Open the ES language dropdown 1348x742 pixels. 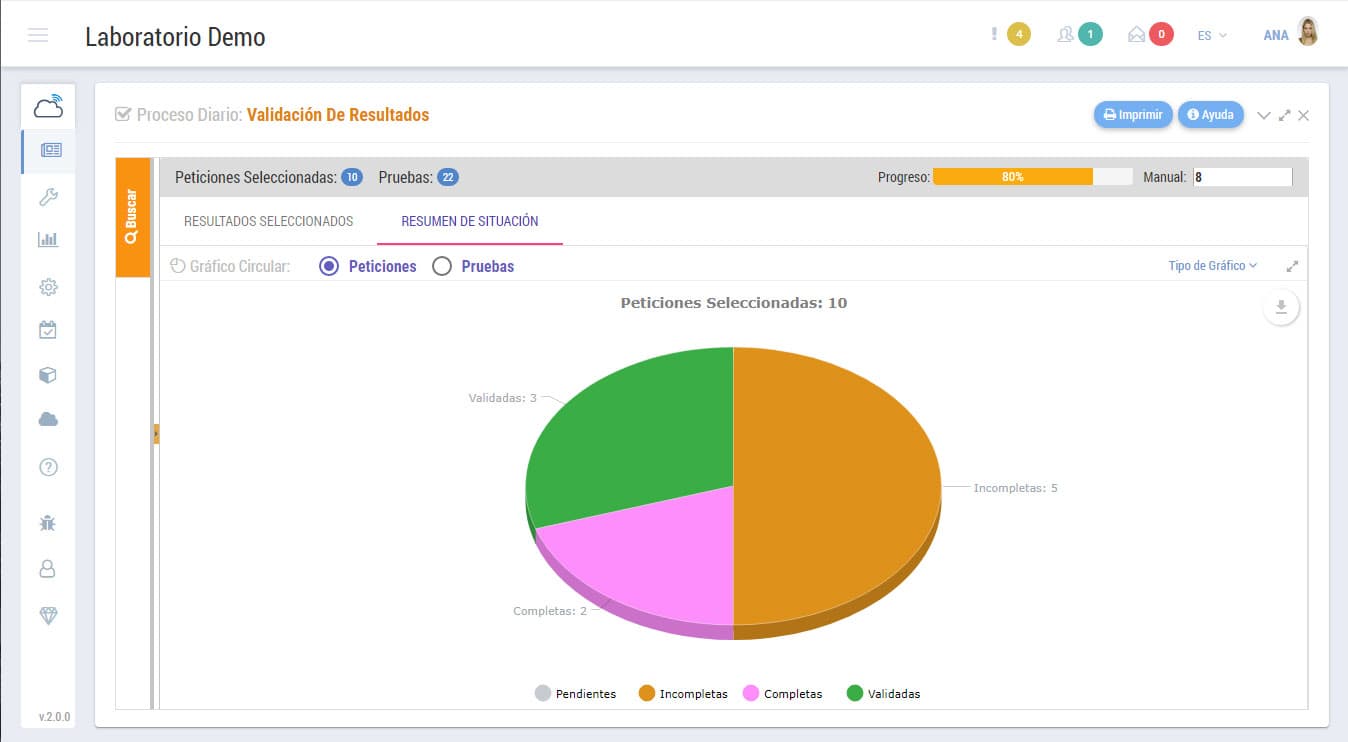(x=1211, y=36)
